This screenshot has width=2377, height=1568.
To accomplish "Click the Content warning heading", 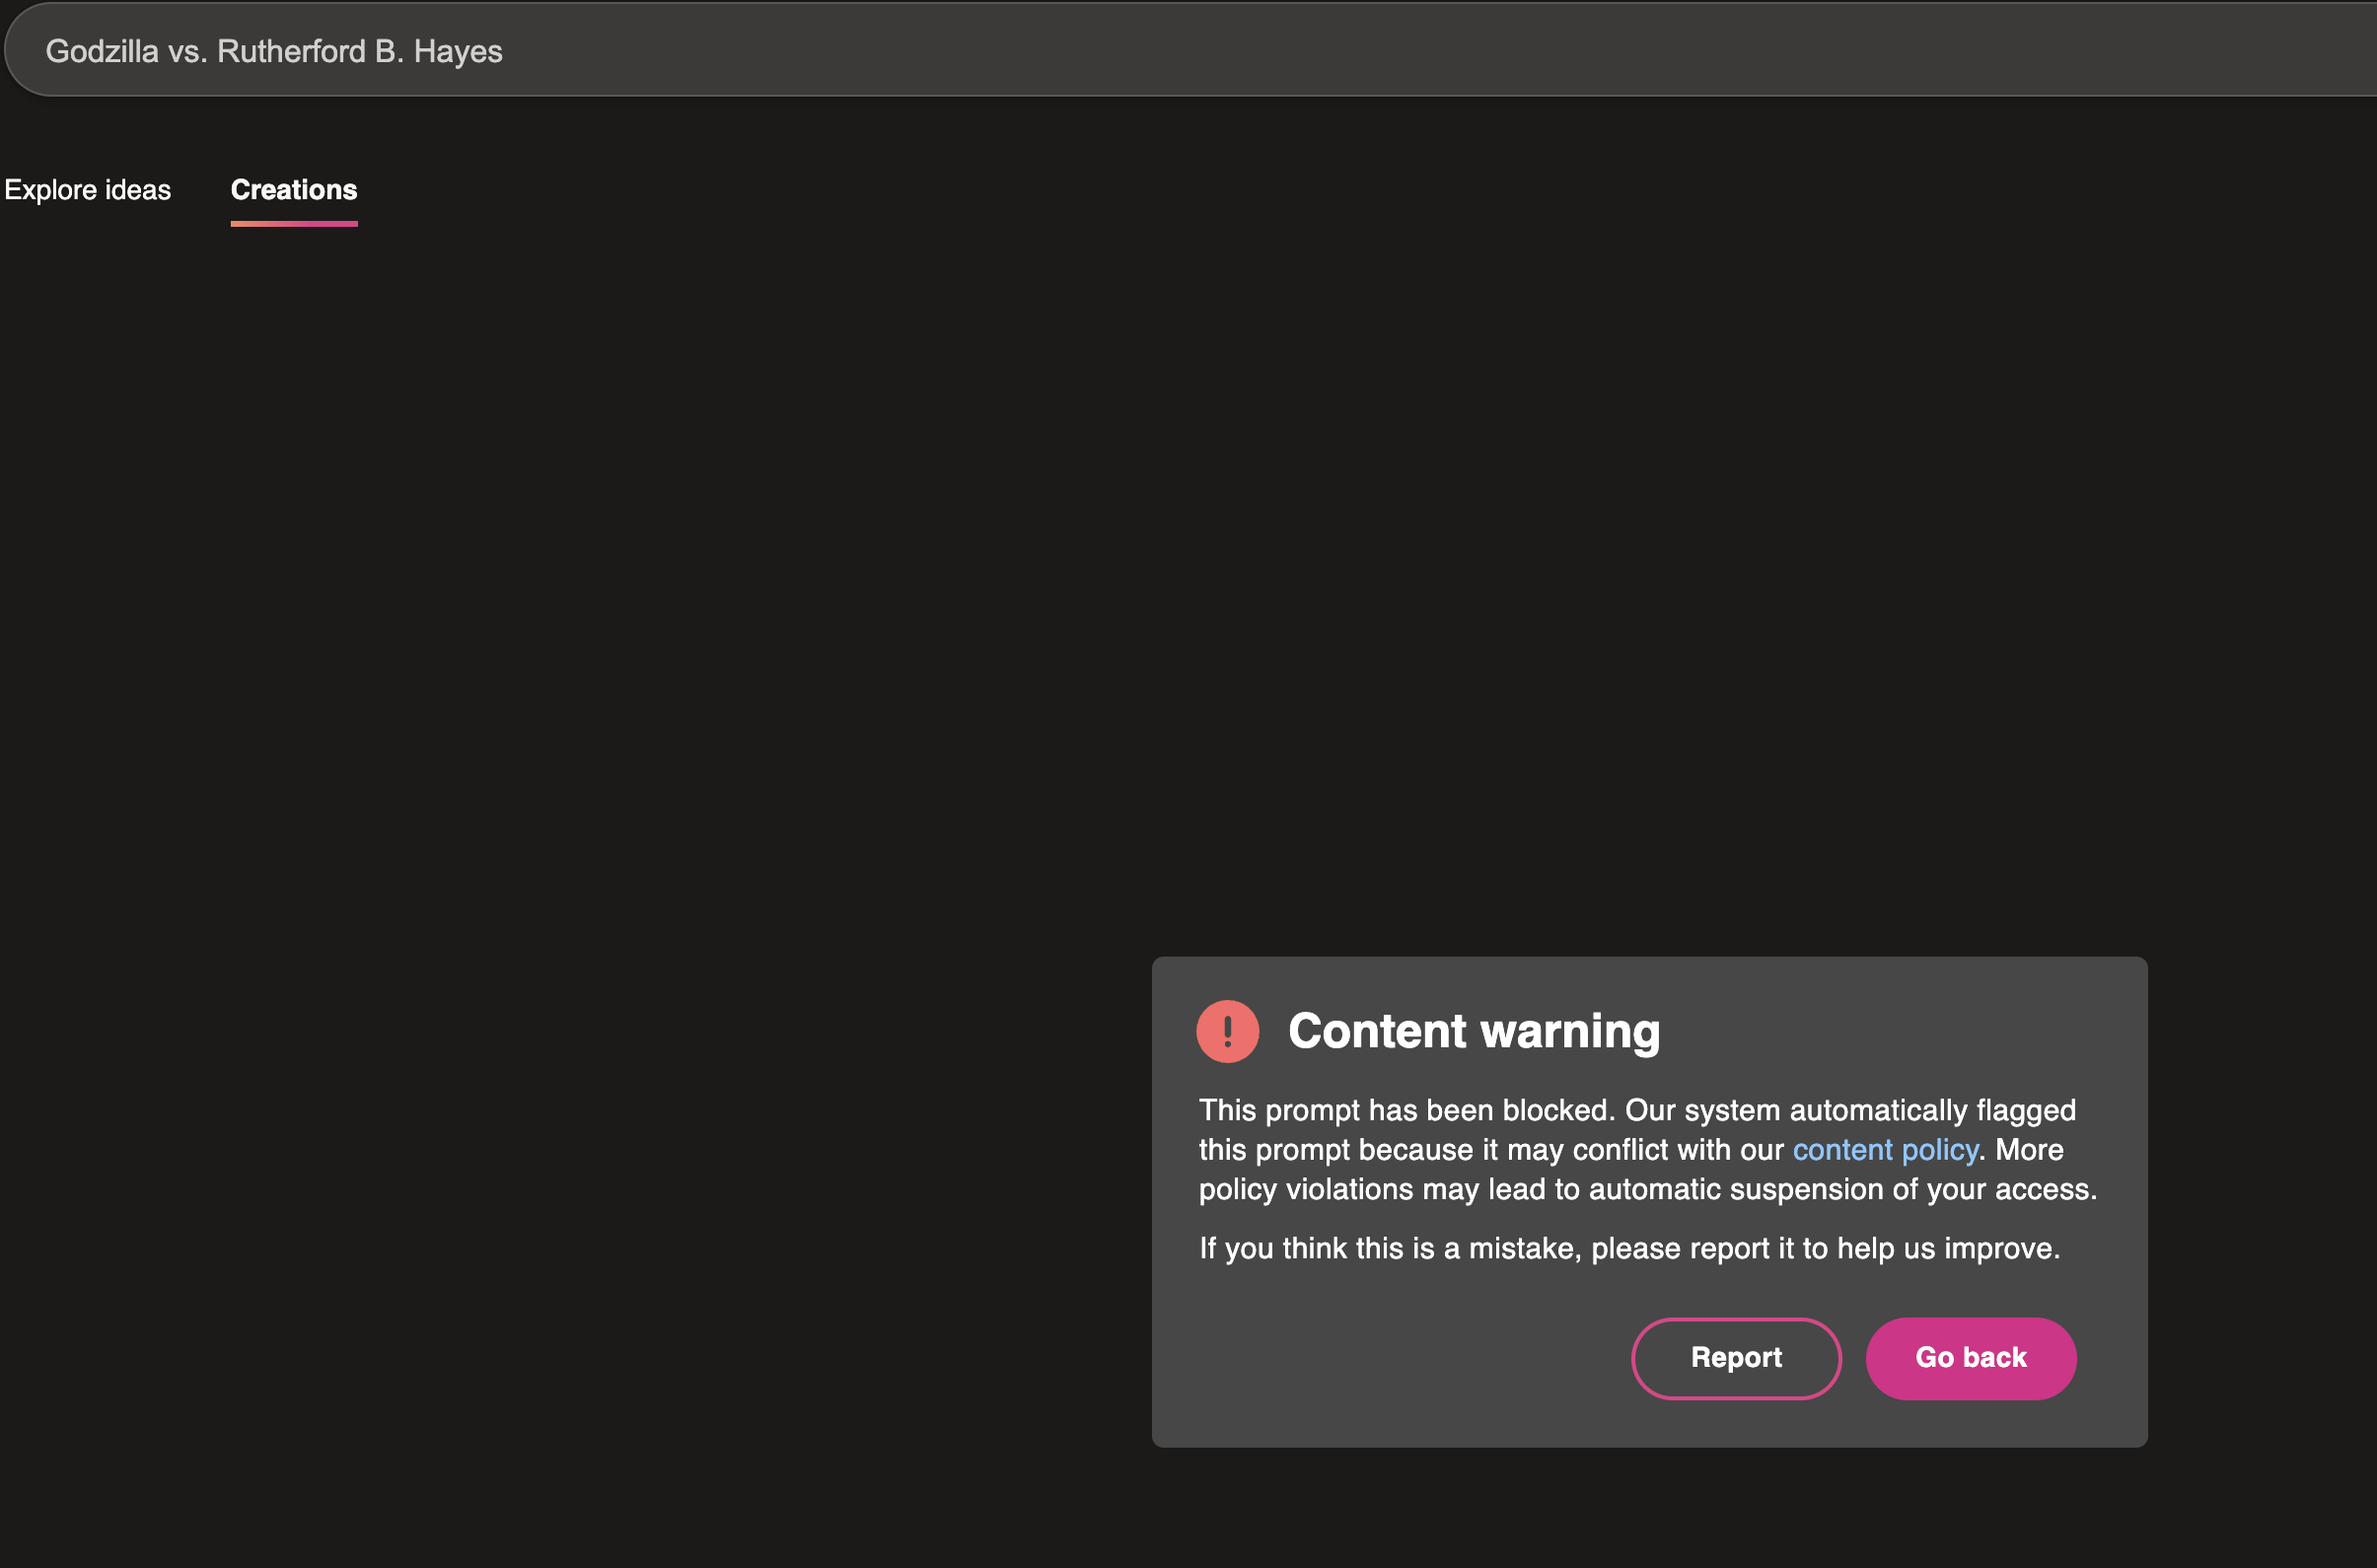I will (1473, 1031).
